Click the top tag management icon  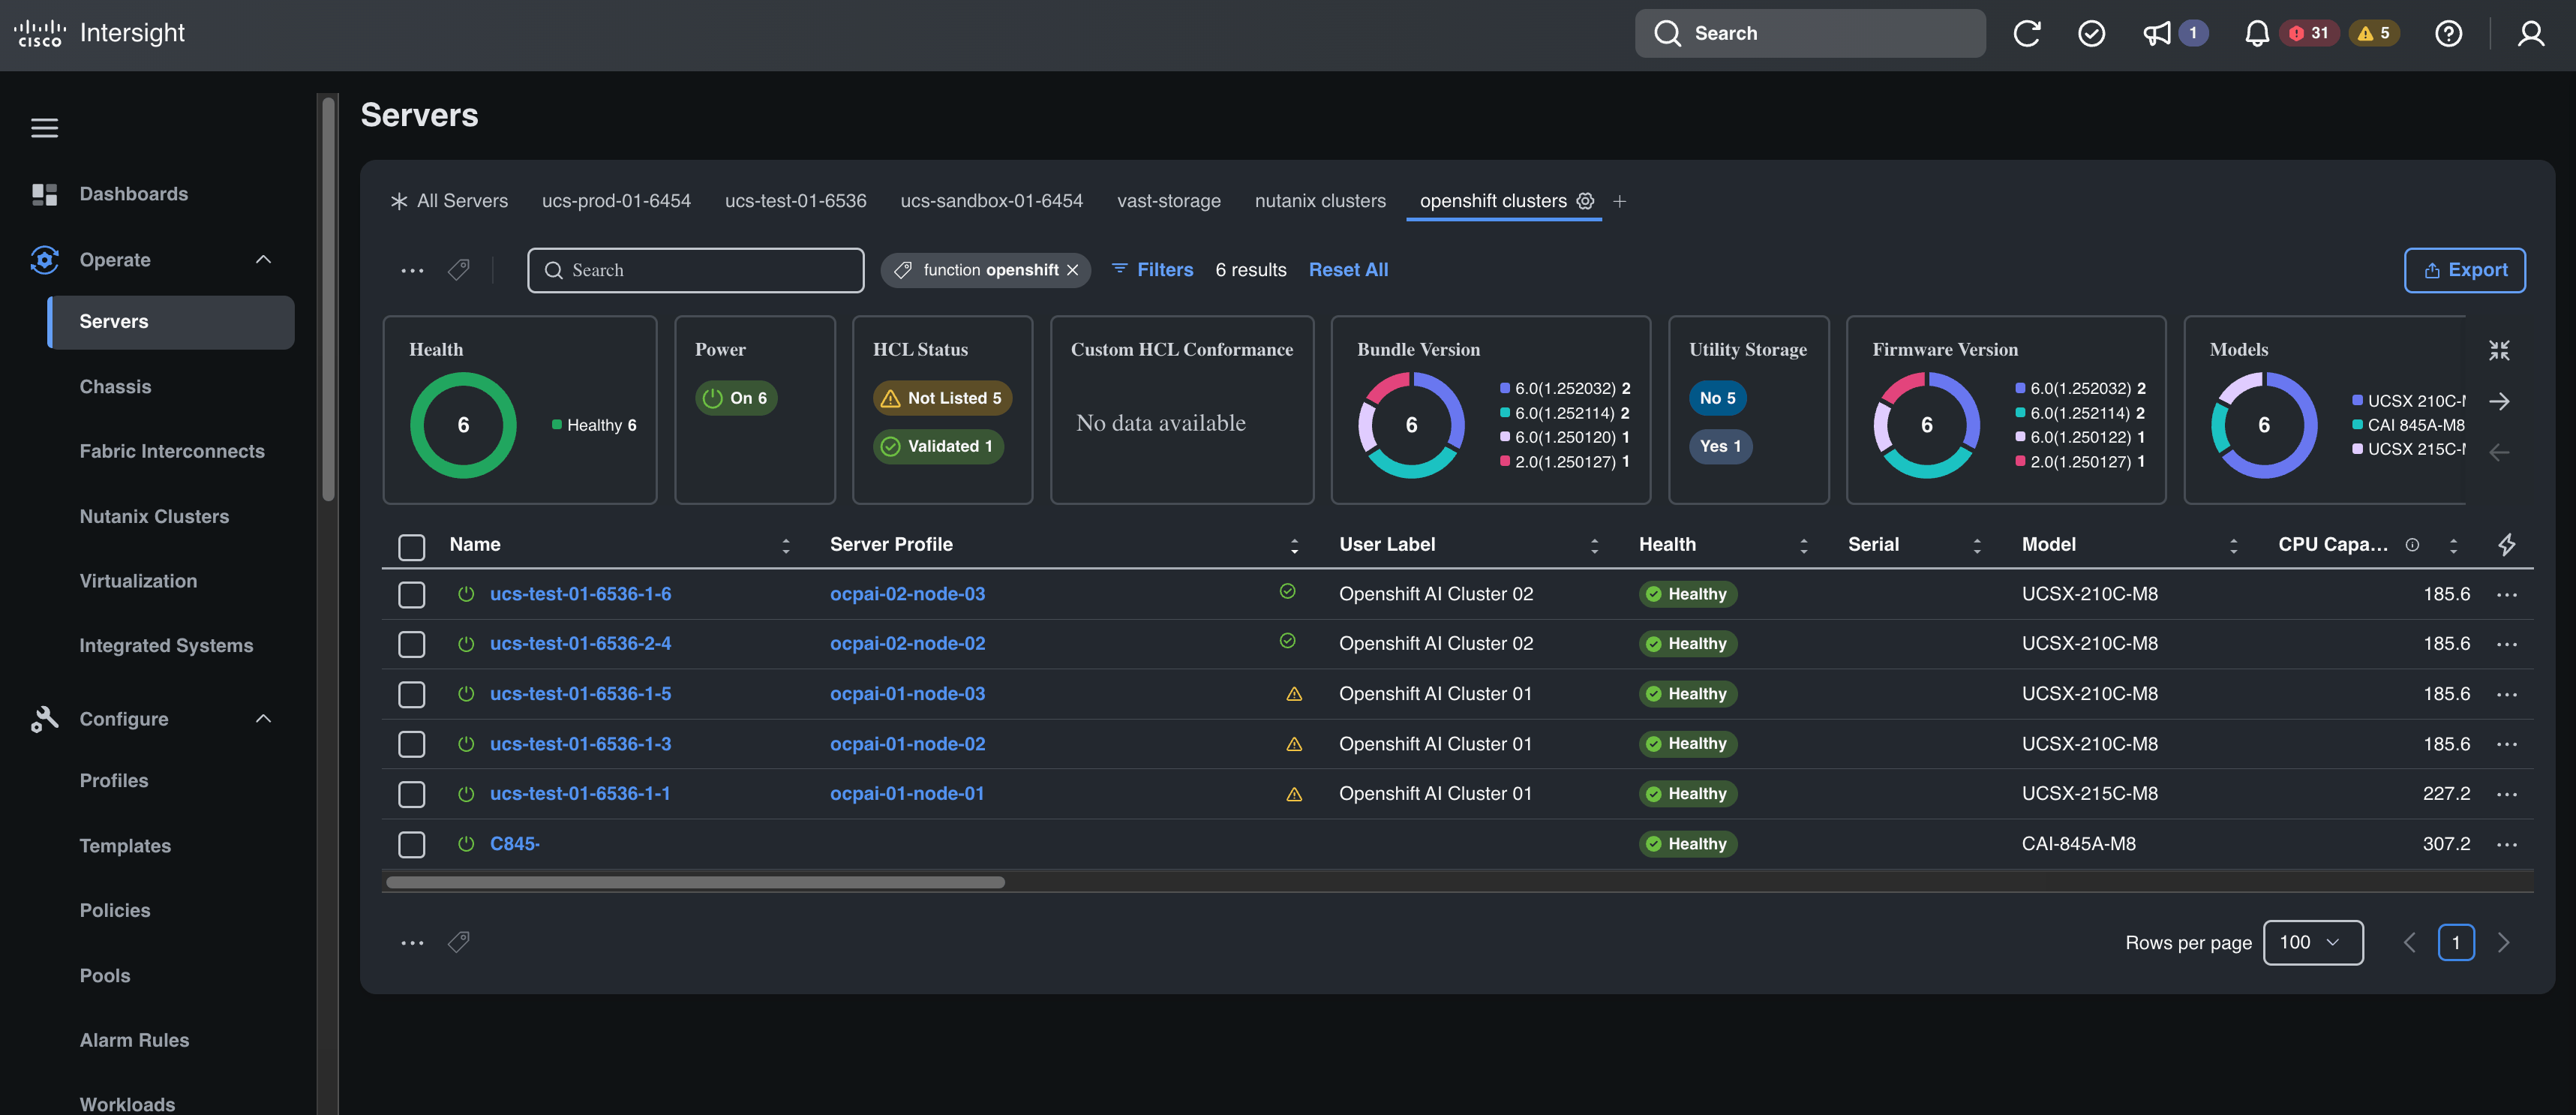point(459,270)
